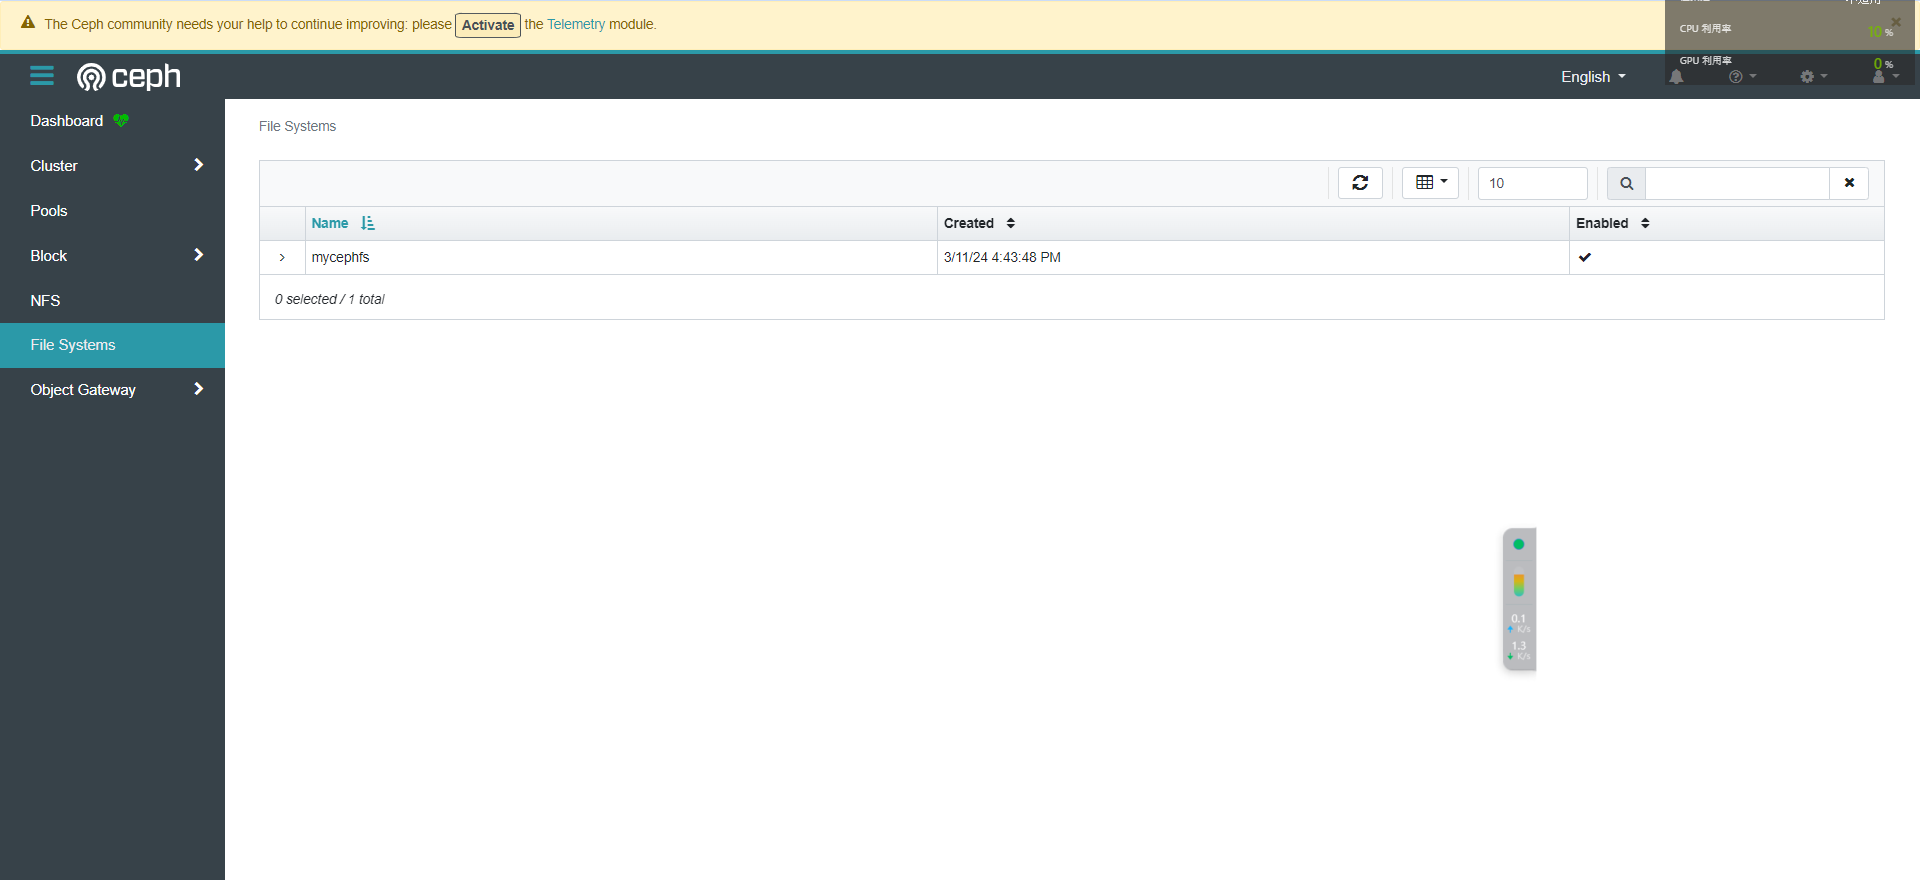Clear the search filter with X
This screenshot has width=1920, height=880.
pos(1849,183)
